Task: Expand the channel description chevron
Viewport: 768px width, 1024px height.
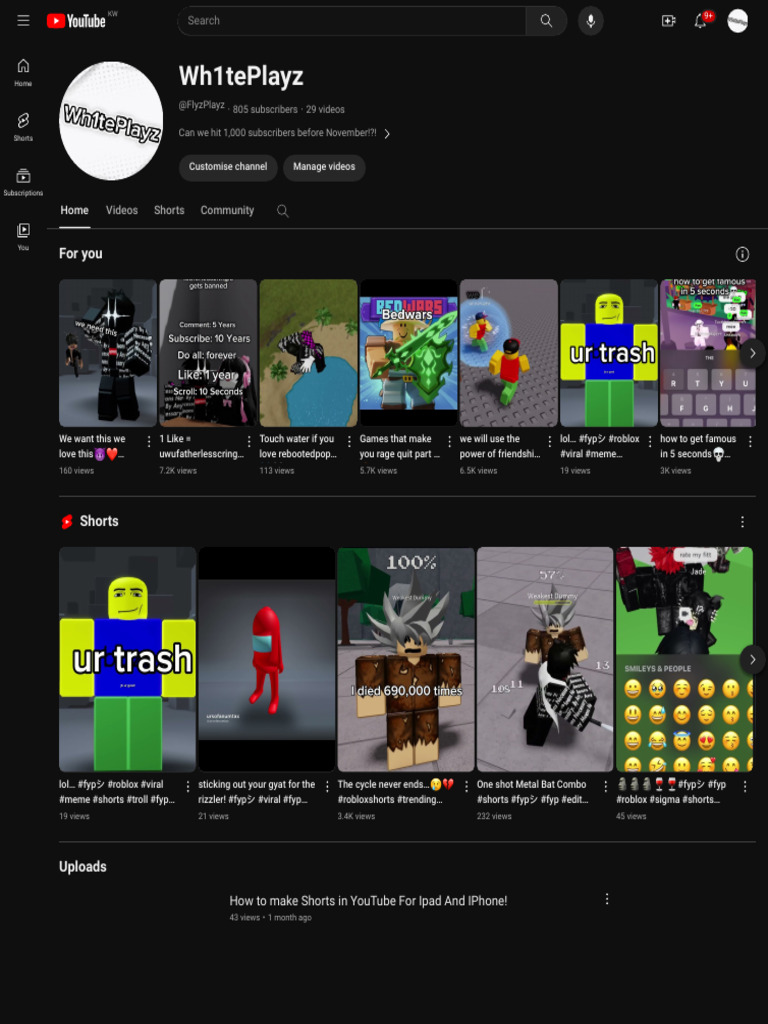Action: click(387, 134)
